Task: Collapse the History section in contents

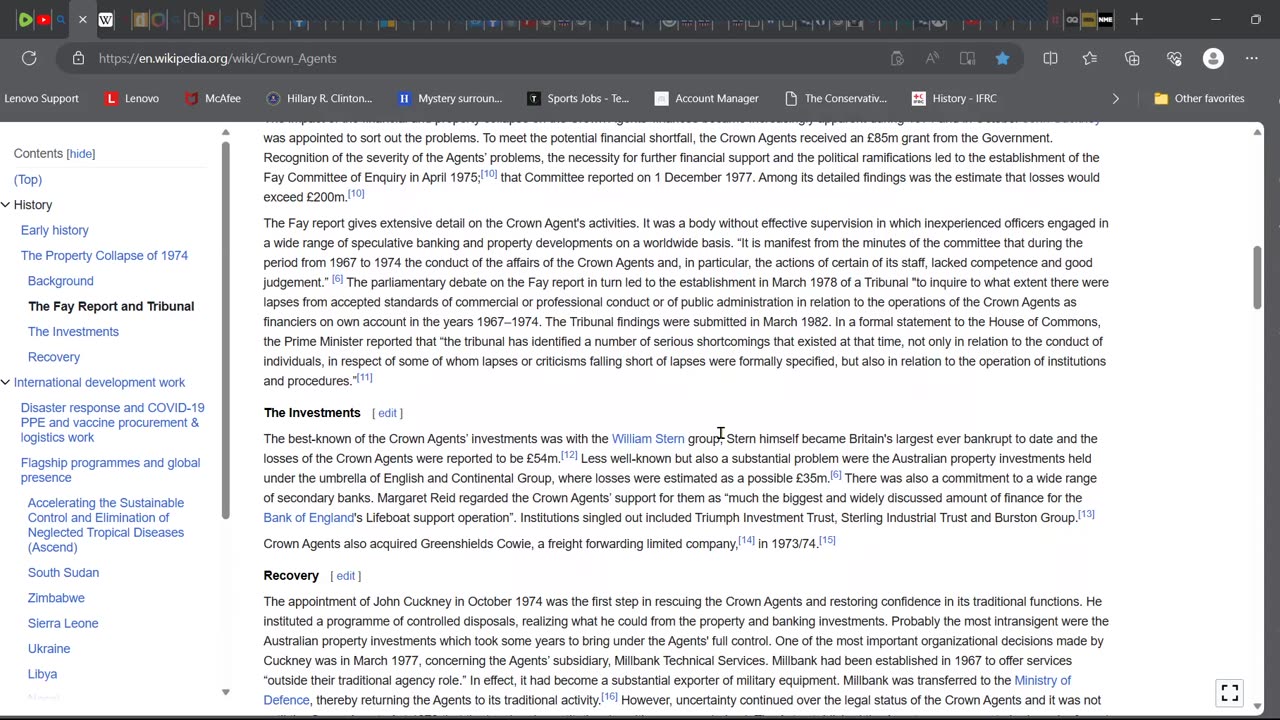Action: [5, 205]
